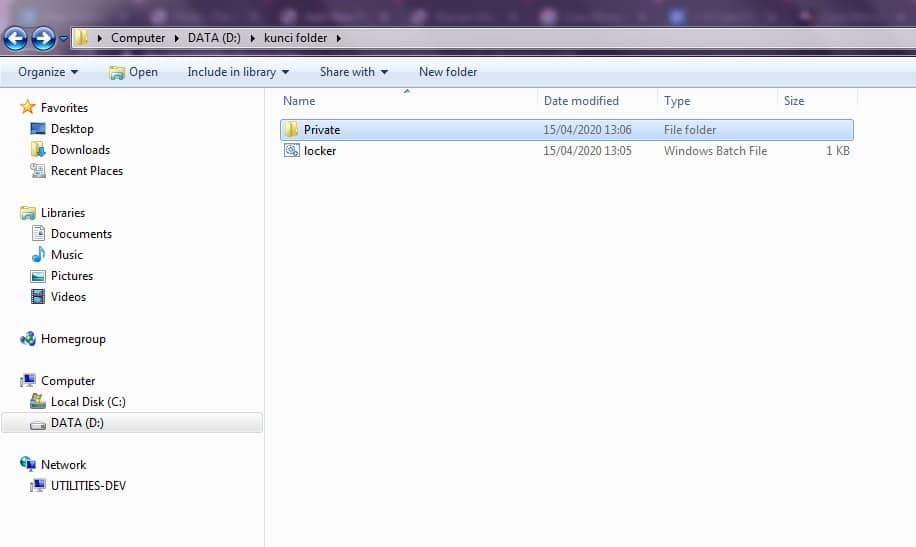Expand the arrow after DATA (D:) in breadcrumb
Viewport: 916px width, 547px height.
[x=252, y=39]
